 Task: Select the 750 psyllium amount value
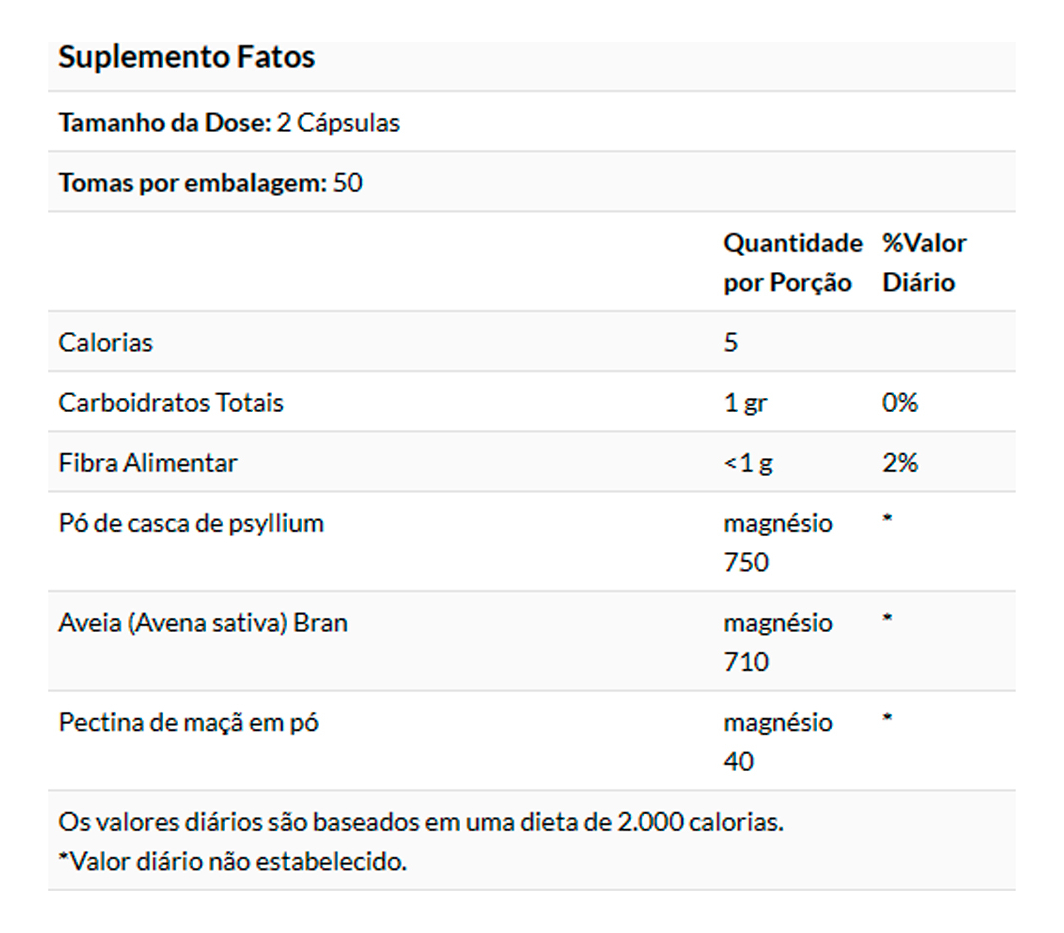746,562
